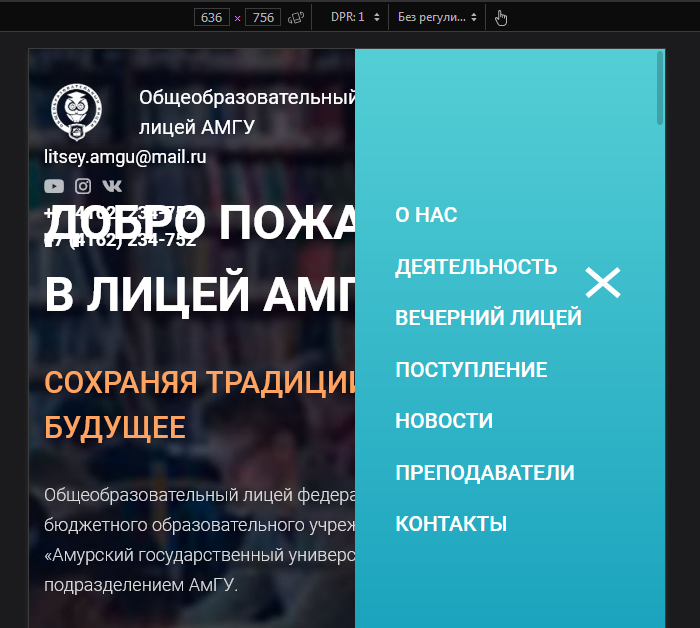Screen dimensions: 700x628
Task: Navigate to «НОВОСТИ»
Action: pos(444,421)
